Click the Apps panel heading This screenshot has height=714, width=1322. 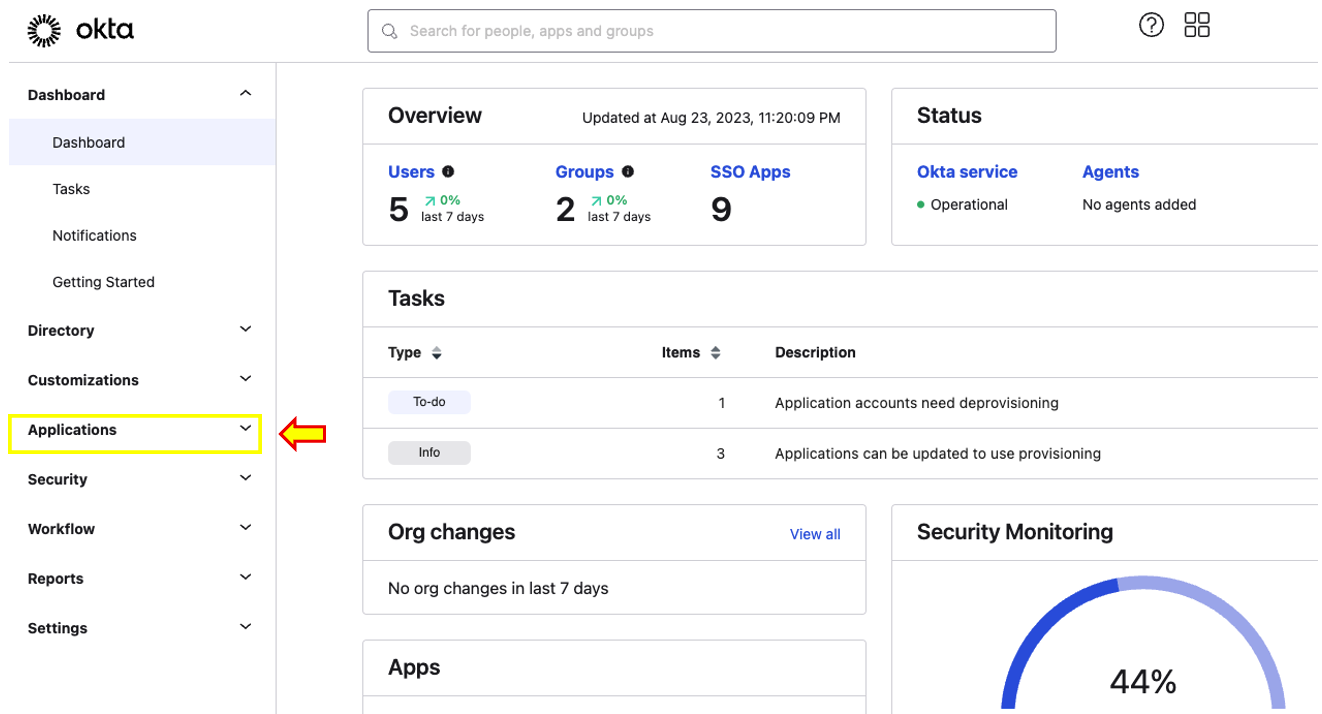tap(414, 667)
